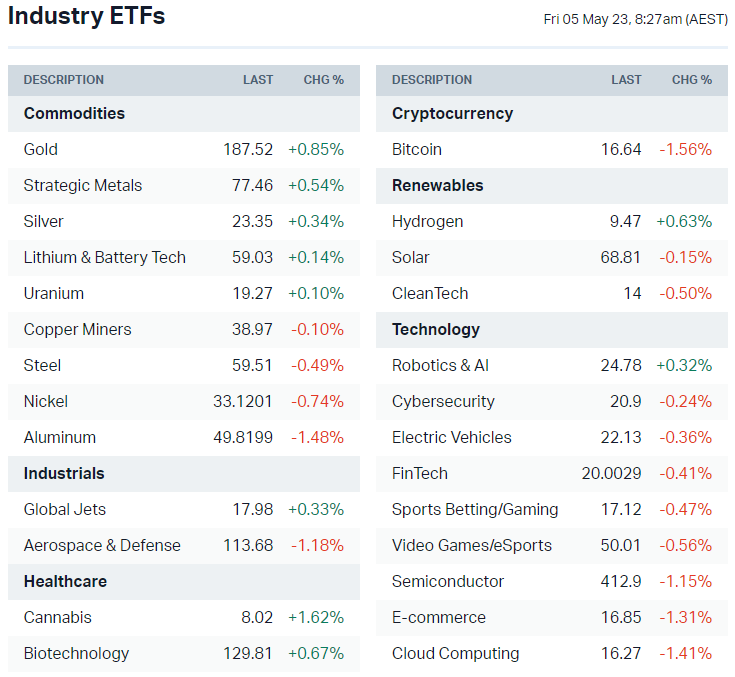The image size is (735, 677).
Task: Click the left table CHG % header
Action: click(x=324, y=80)
